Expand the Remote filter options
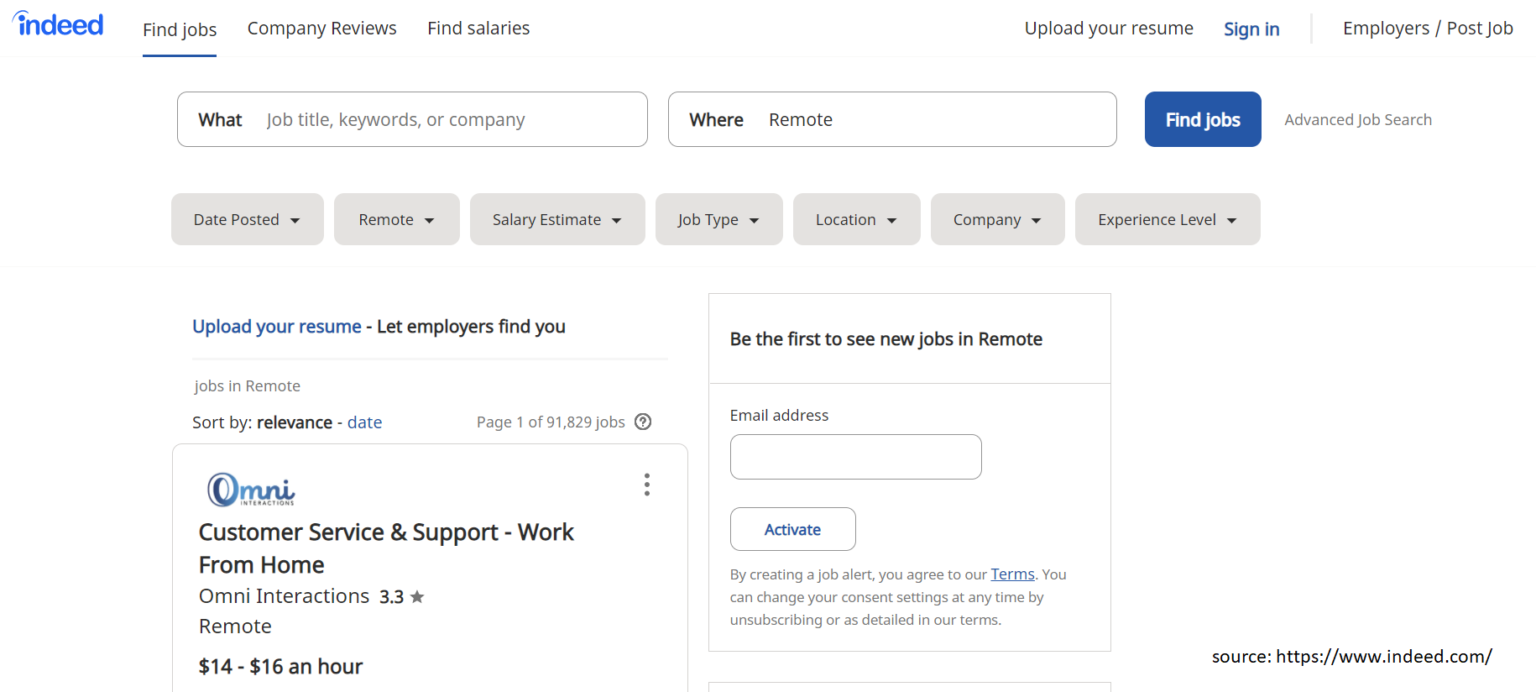This screenshot has width=1536, height=692. click(x=396, y=219)
